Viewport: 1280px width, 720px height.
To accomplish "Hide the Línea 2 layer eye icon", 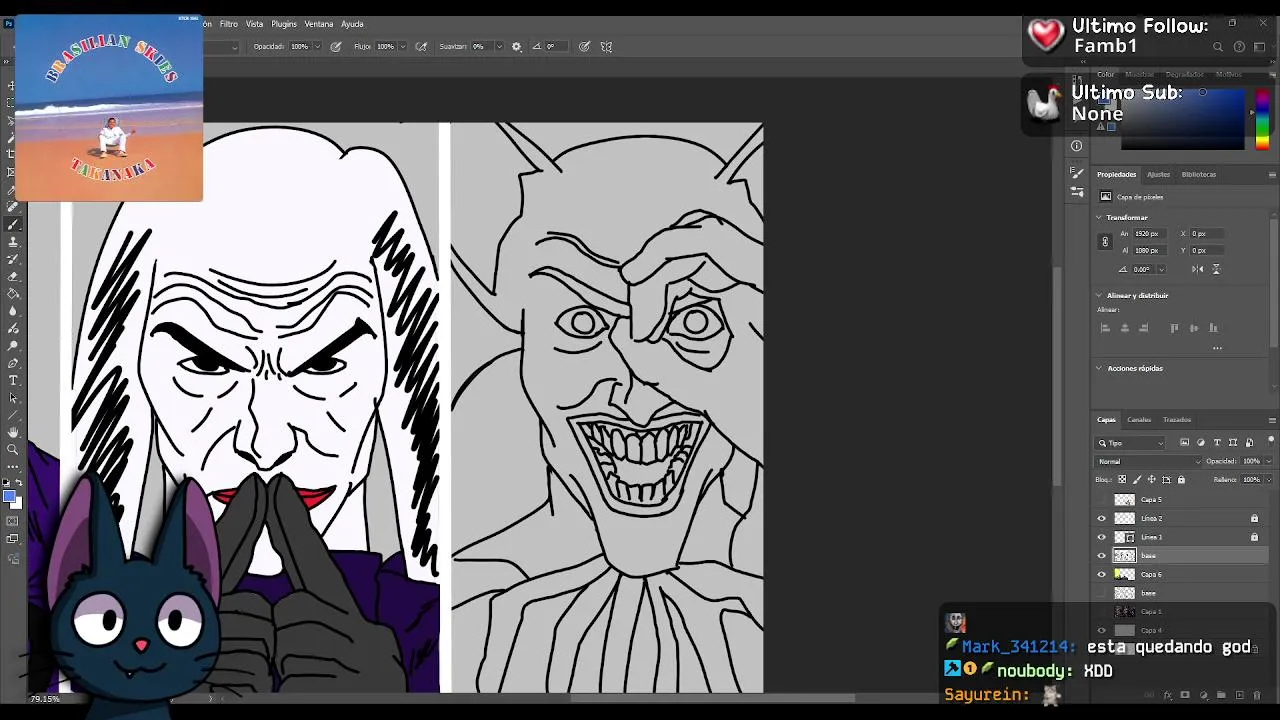I will tap(1102, 518).
